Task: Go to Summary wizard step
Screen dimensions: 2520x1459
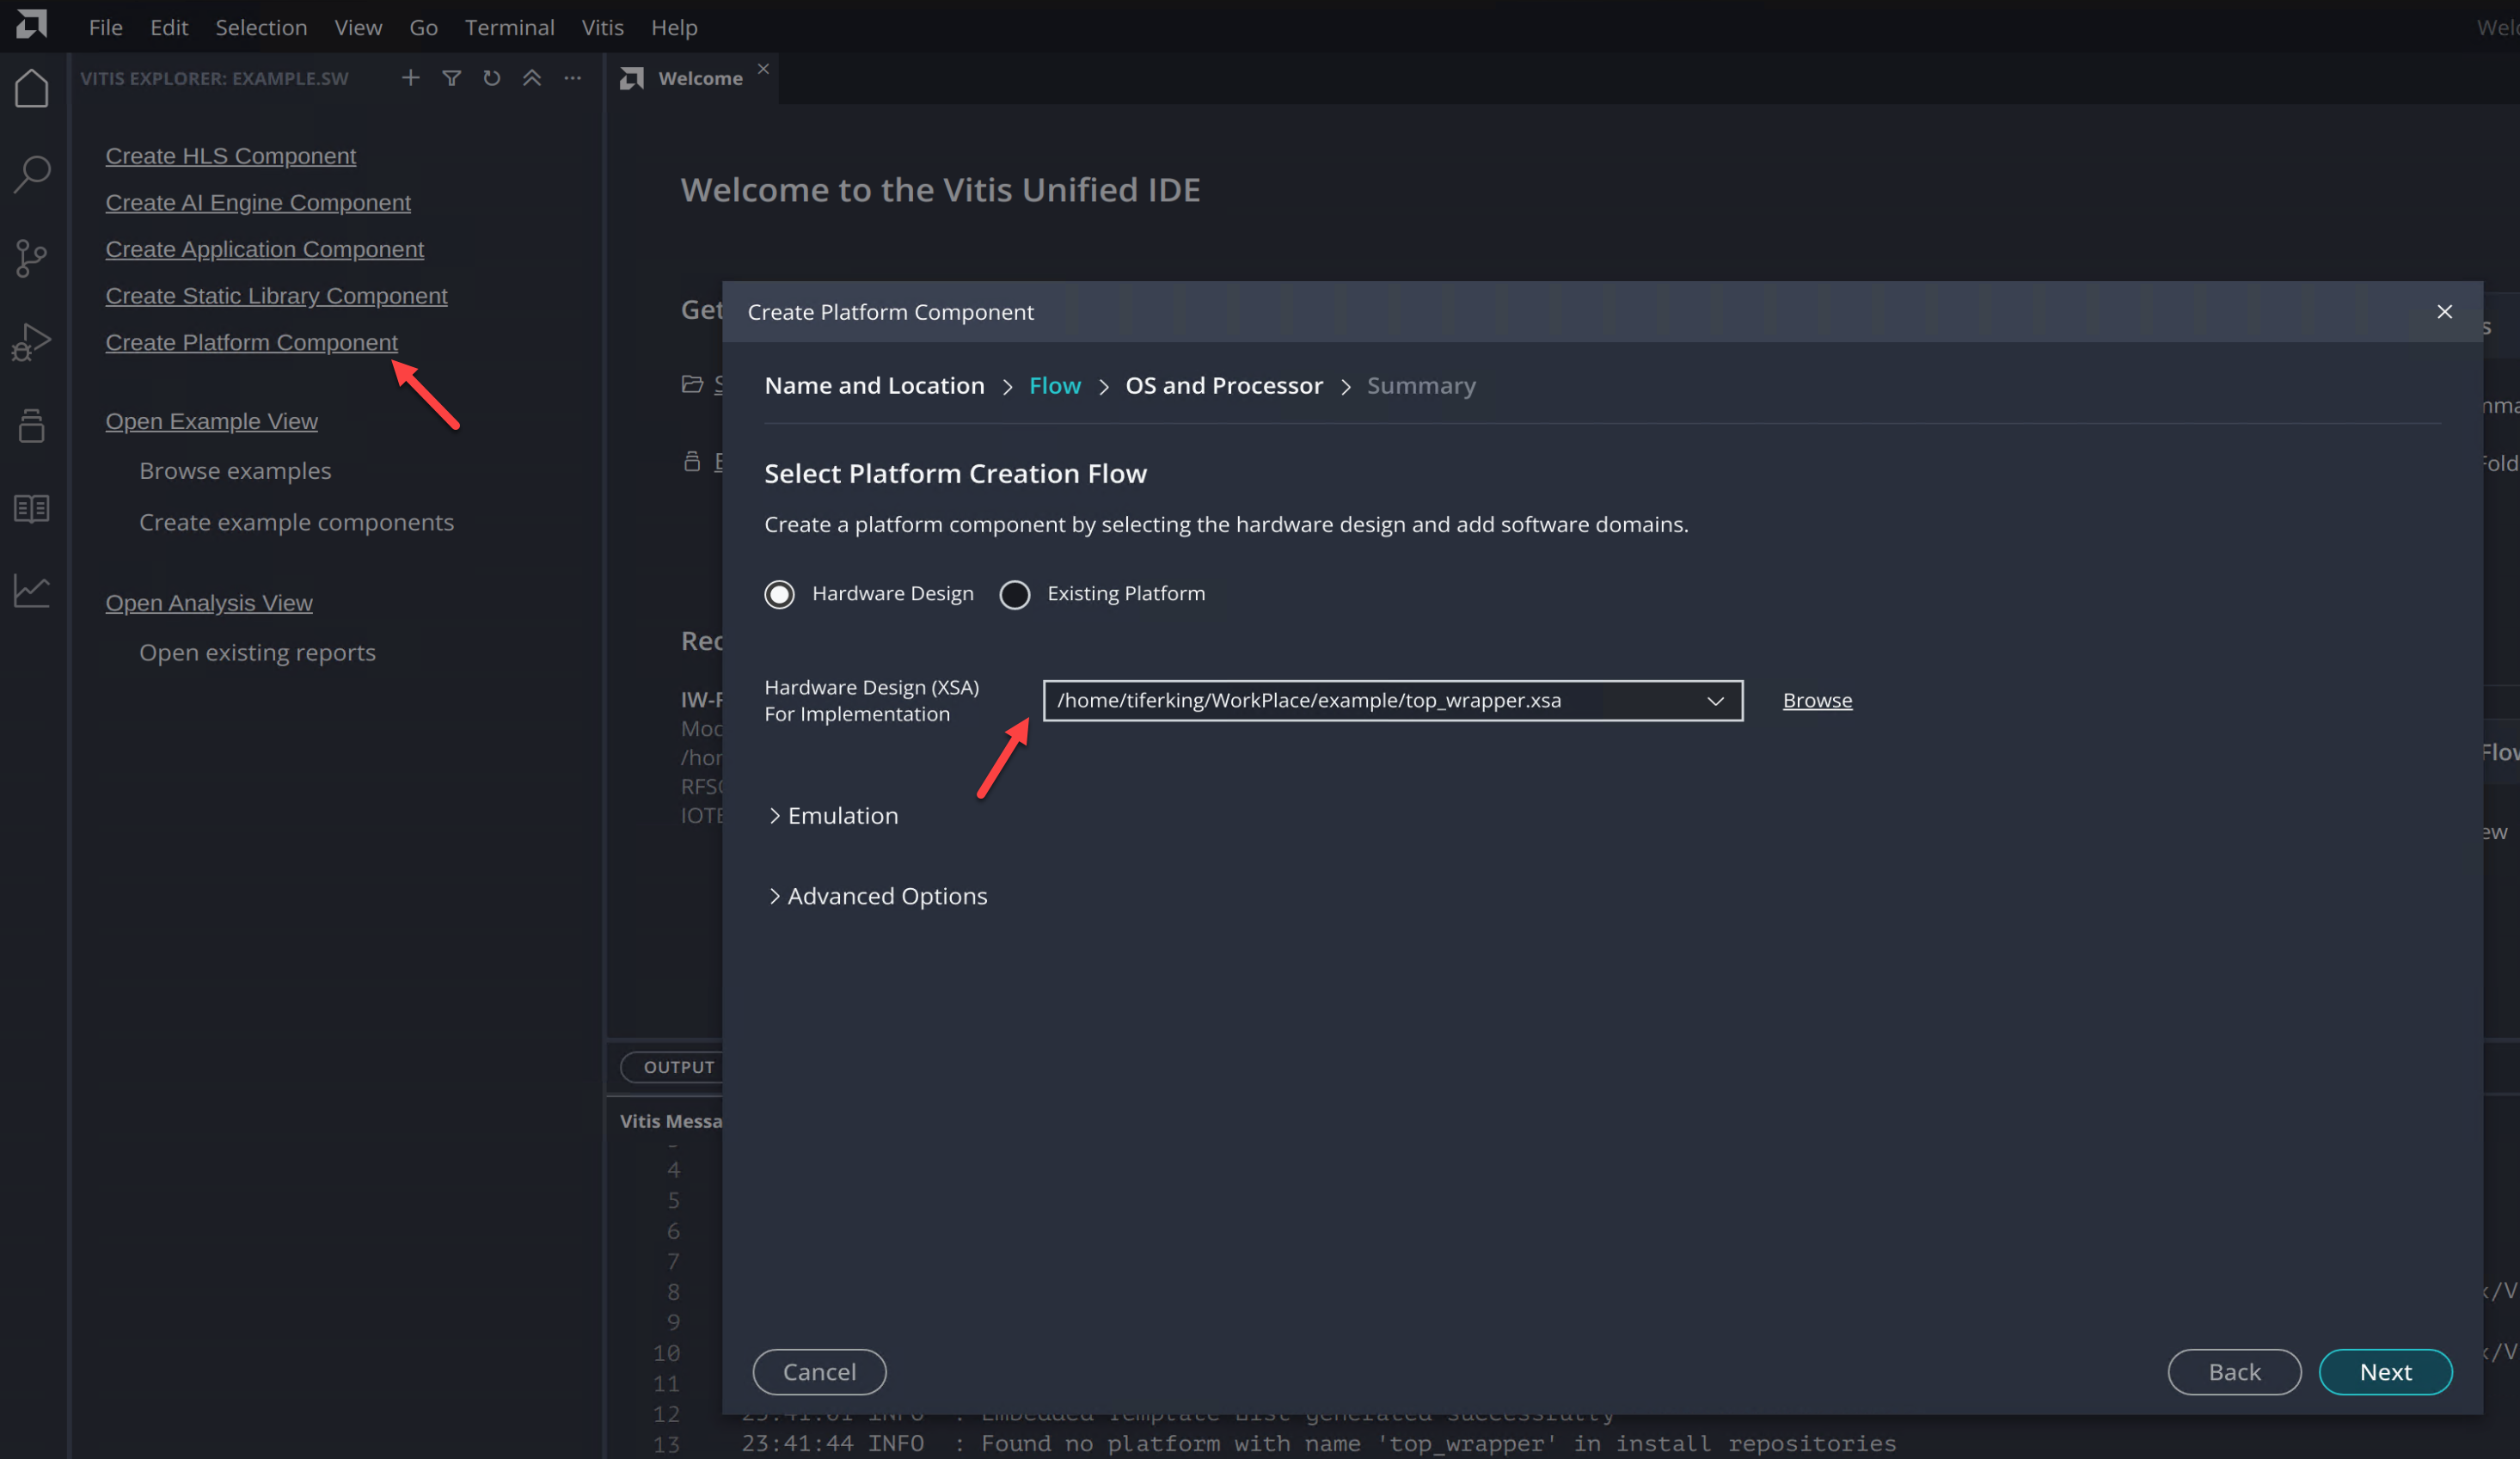Action: (x=1421, y=386)
